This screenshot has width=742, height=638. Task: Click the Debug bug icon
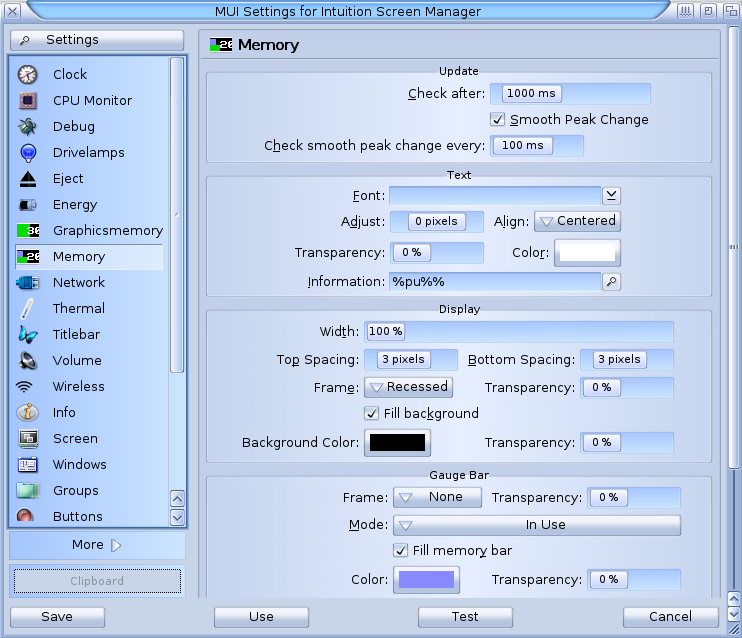click(27, 126)
